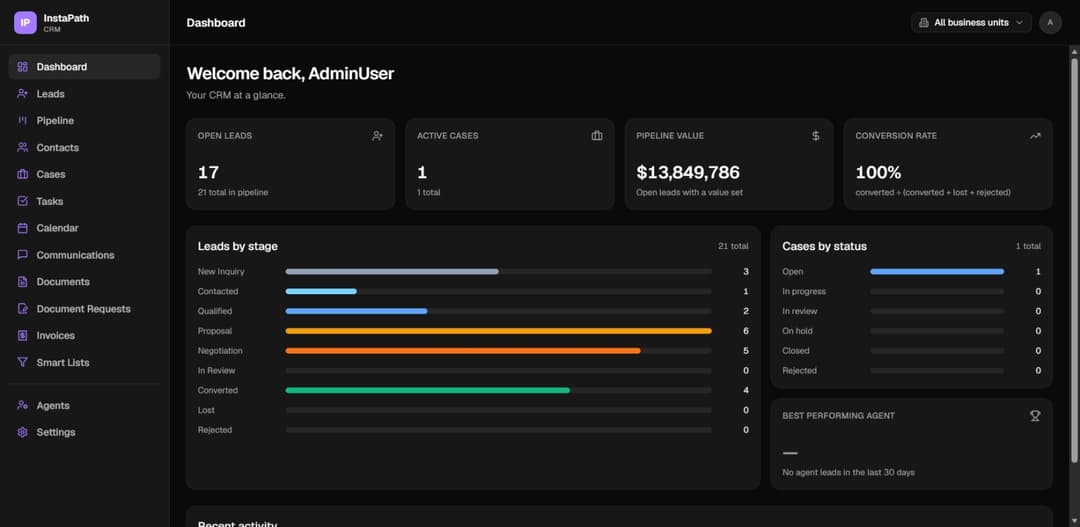The width and height of the screenshot is (1080, 527).
Task: Click the In progress case status label
Action: click(x=804, y=291)
